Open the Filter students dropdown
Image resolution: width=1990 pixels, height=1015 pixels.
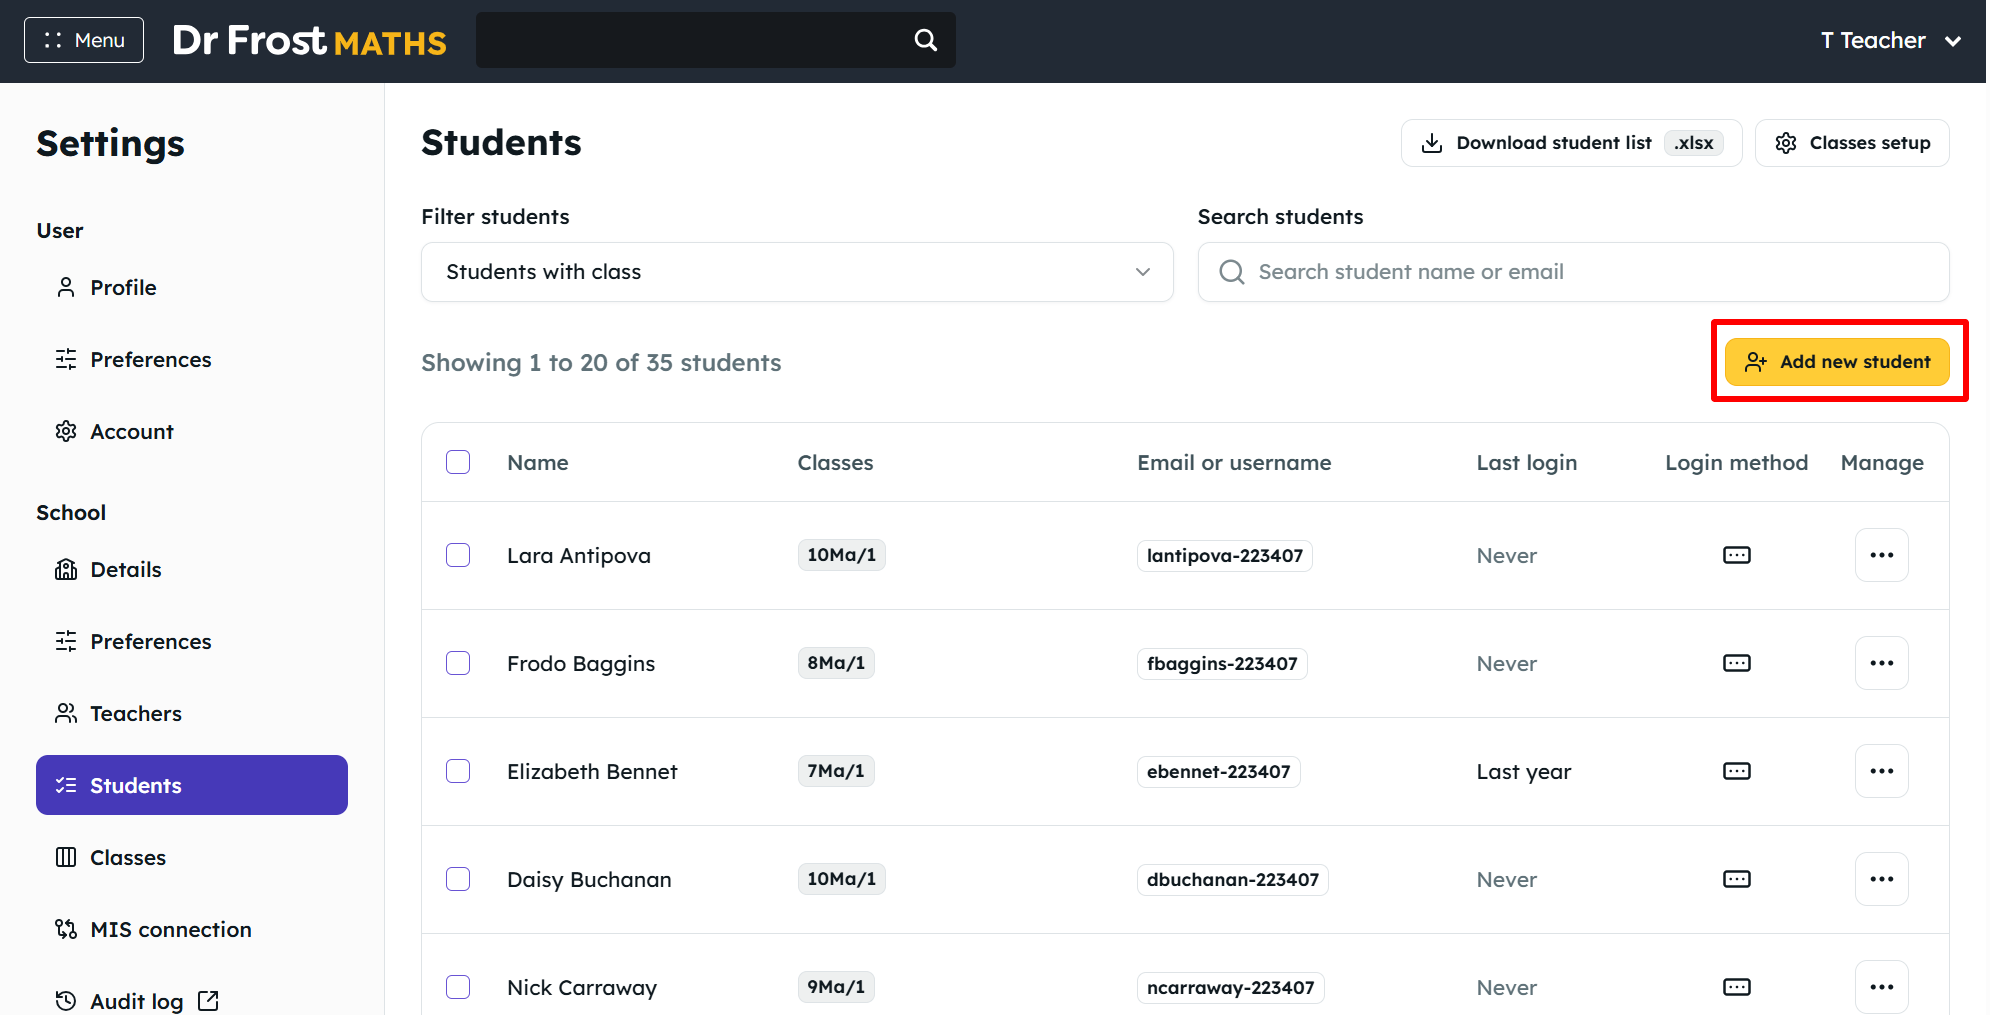[797, 272]
